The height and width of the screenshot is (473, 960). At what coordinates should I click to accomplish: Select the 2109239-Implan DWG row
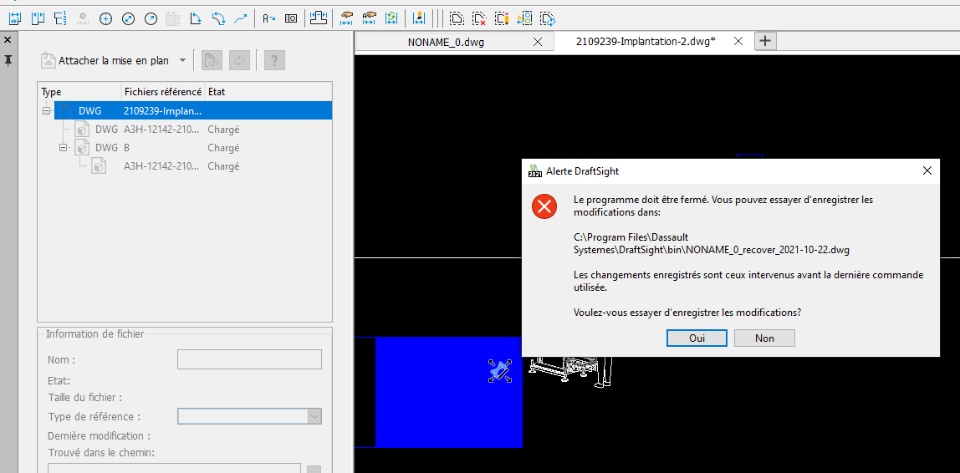193,111
